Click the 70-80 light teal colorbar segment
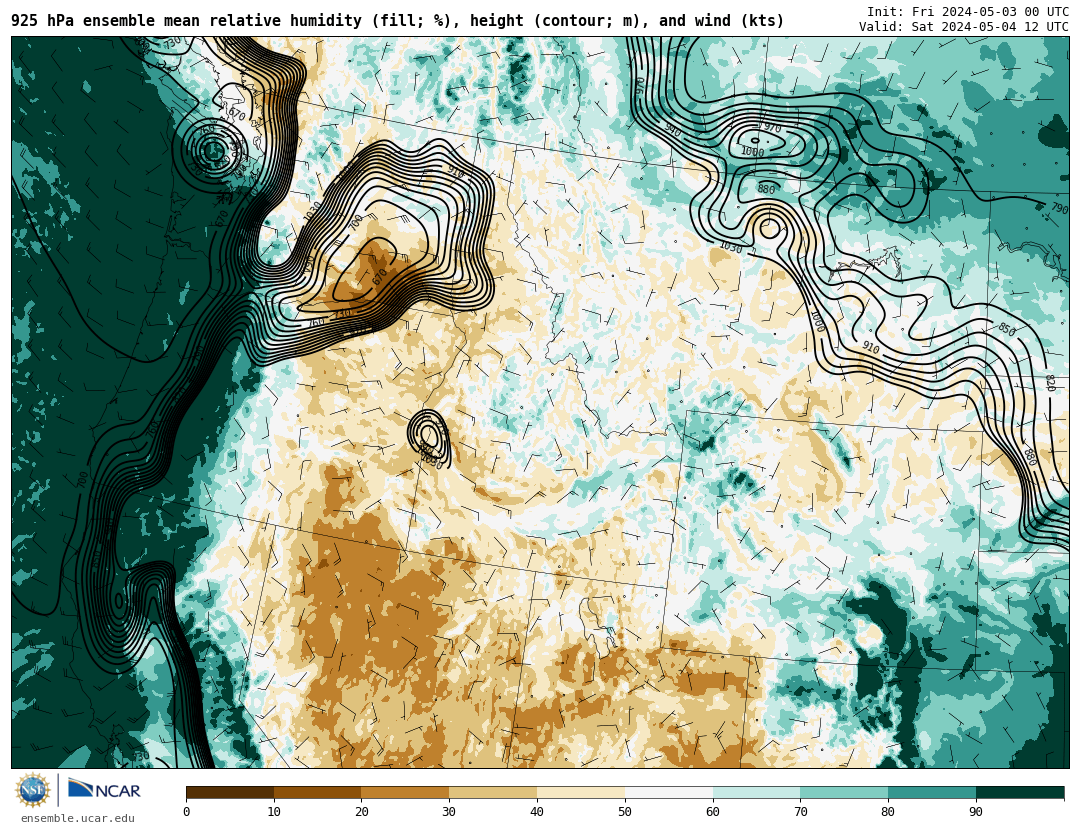The width and height of the screenshot is (1080, 831). click(844, 792)
